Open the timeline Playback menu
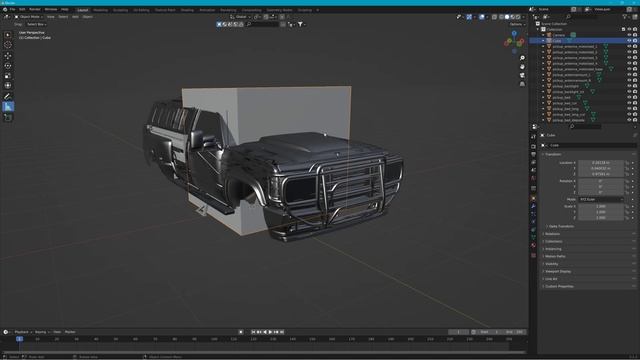This screenshot has width=640, height=360. click(23, 332)
